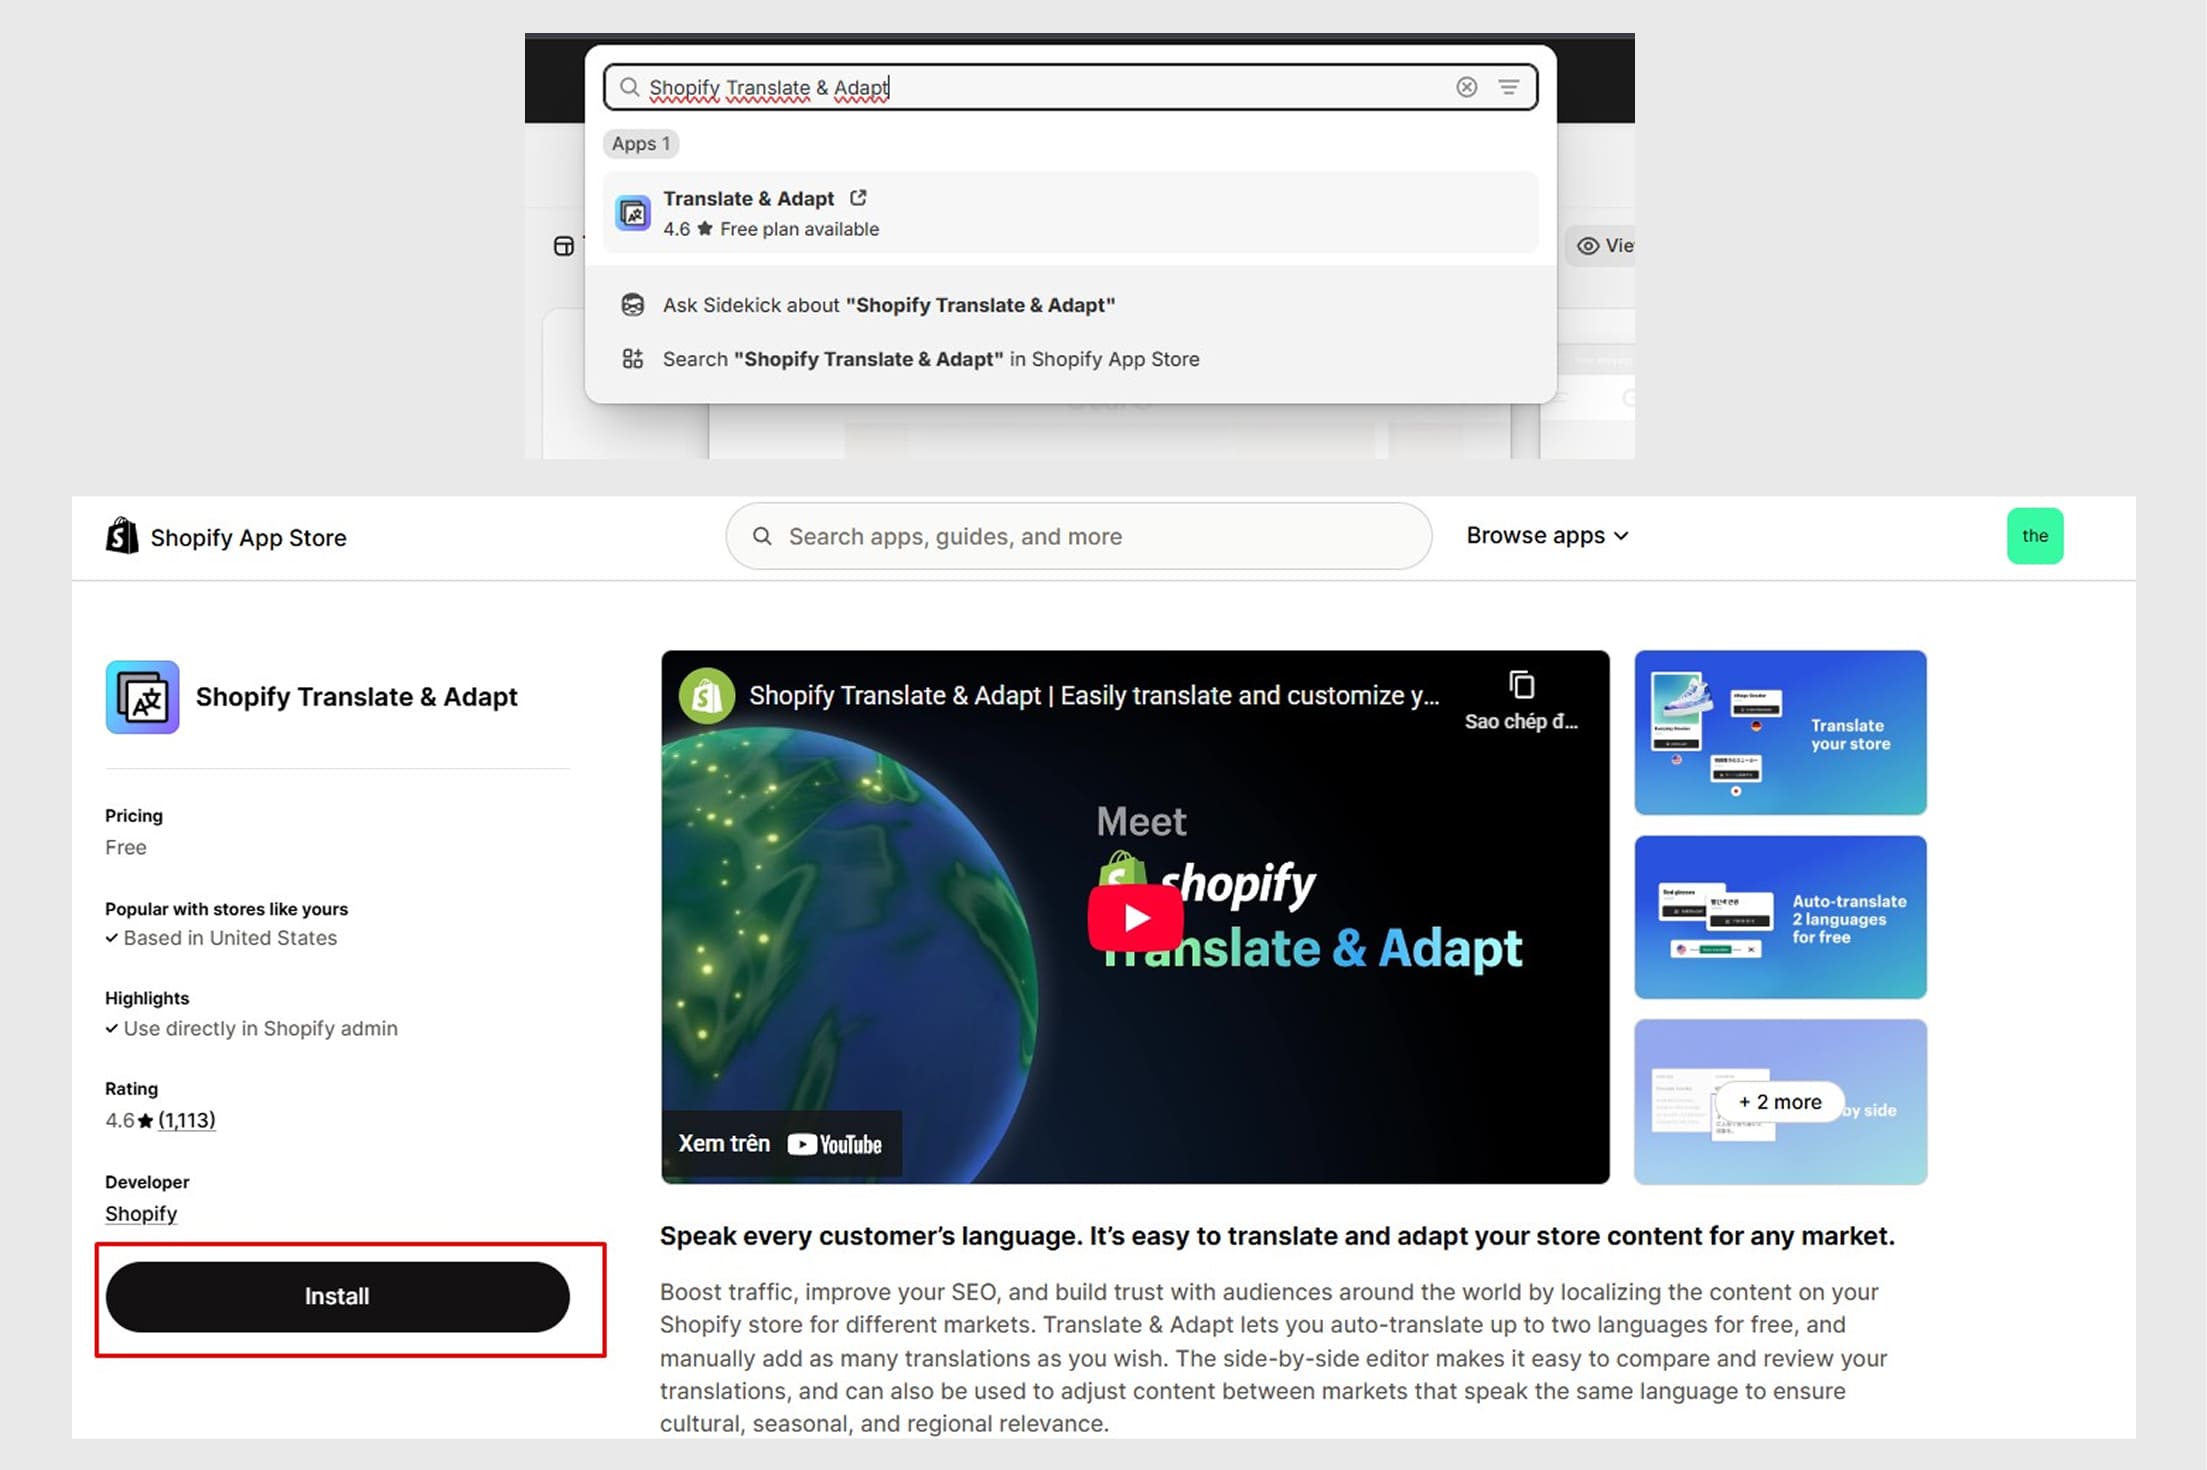
Task: Open the video title link
Action: tap(1094, 696)
